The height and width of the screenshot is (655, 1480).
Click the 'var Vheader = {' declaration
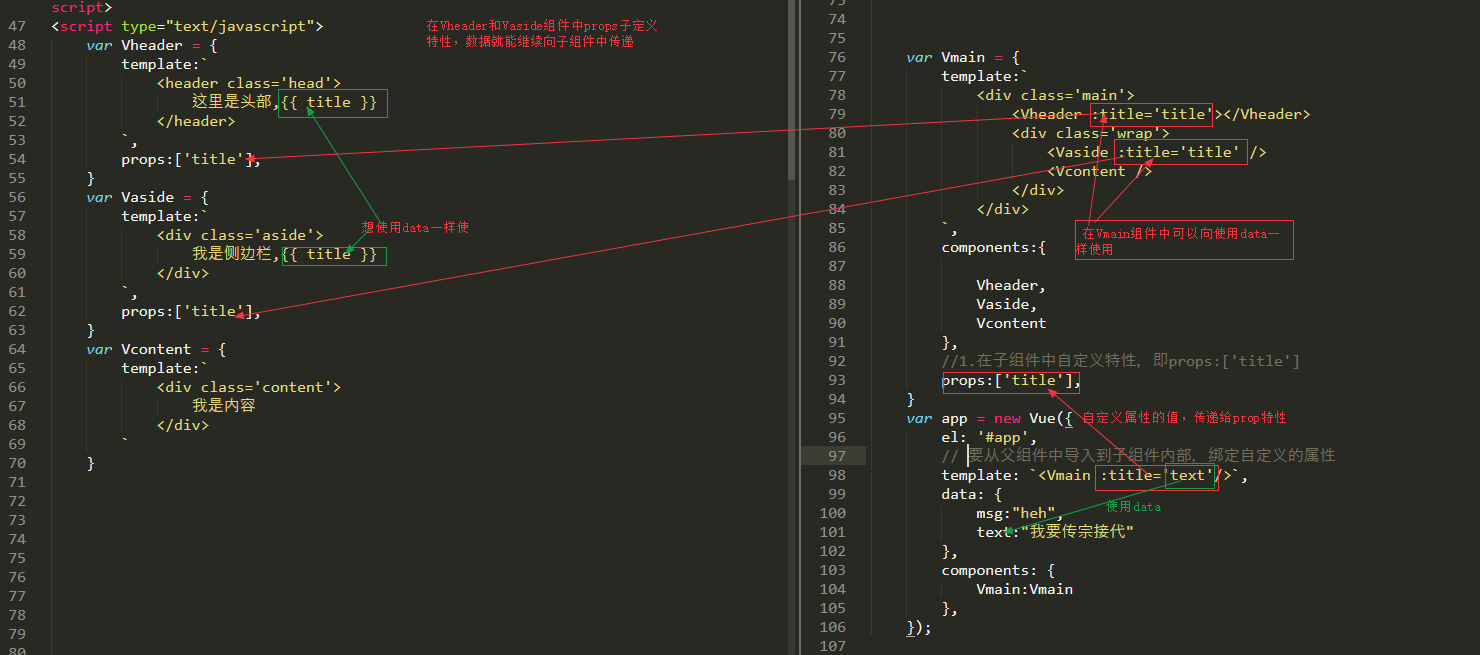(152, 45)
